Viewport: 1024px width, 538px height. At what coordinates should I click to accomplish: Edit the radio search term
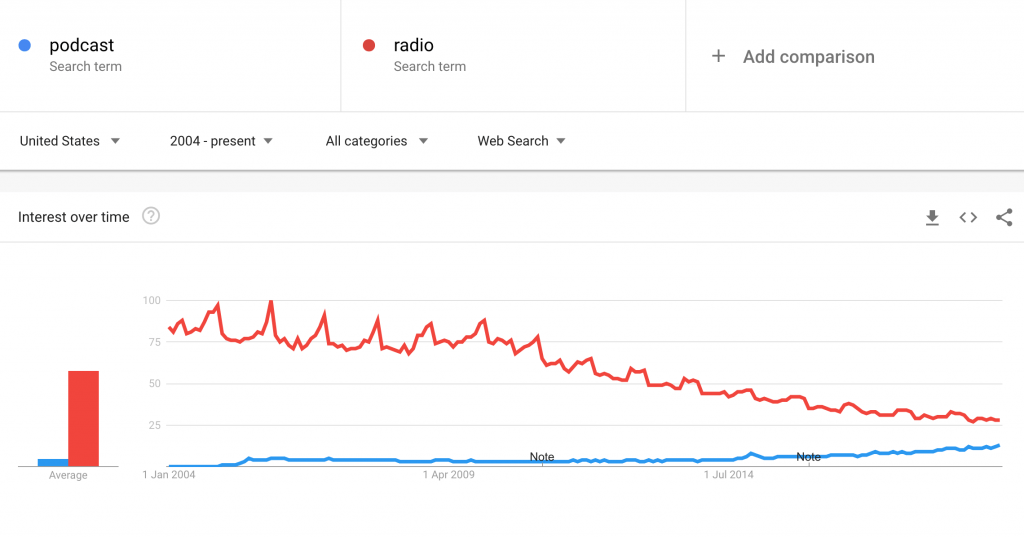click(x=413, y=45)
